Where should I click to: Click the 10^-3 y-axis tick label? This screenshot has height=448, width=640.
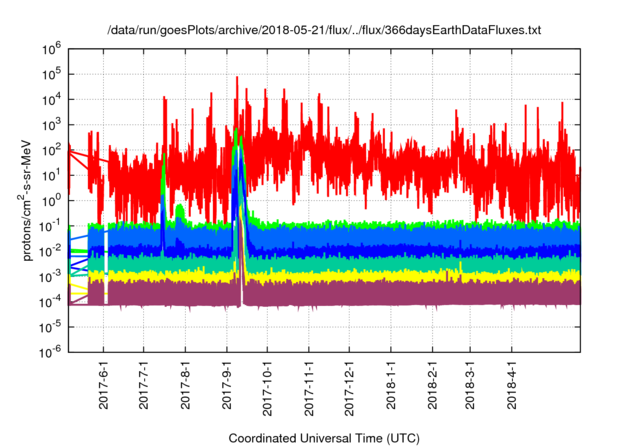tap(50, 277)
